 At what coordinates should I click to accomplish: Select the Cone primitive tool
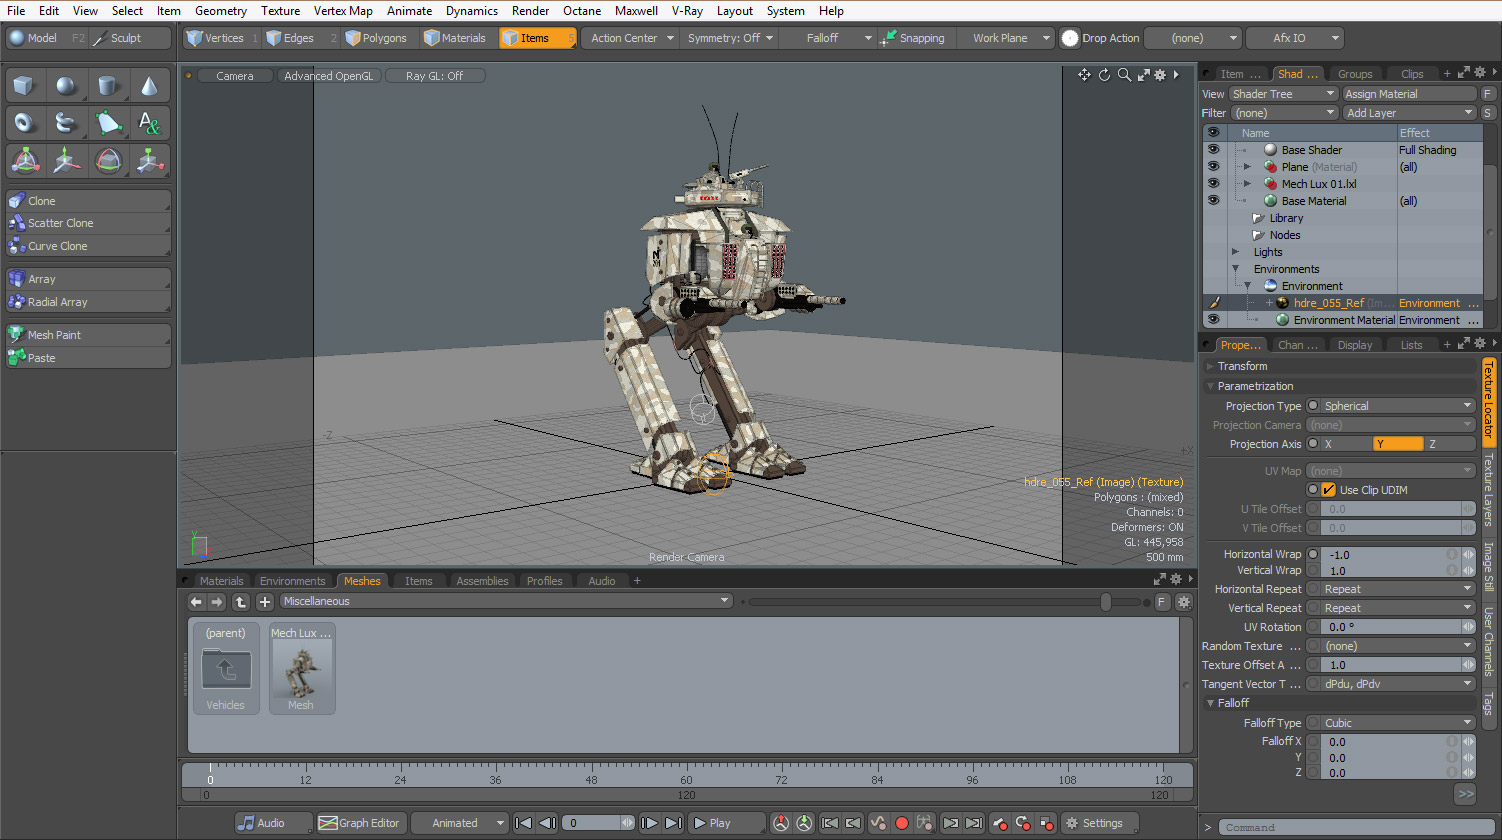pos(149,86)
